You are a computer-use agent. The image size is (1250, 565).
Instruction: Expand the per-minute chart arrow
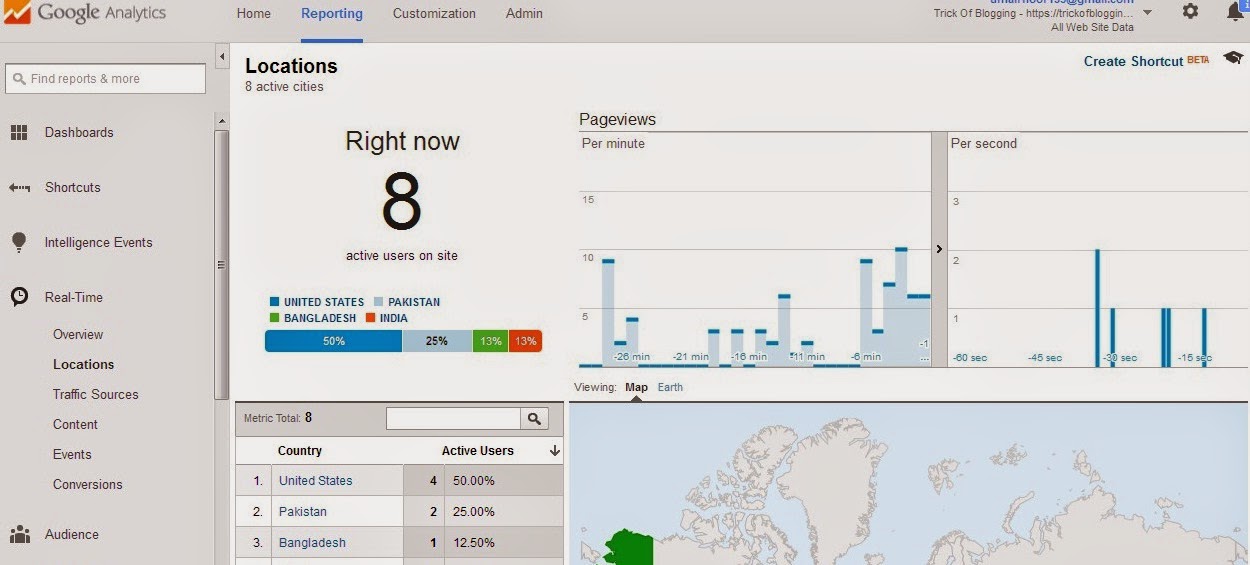click(x=939, y=249)
